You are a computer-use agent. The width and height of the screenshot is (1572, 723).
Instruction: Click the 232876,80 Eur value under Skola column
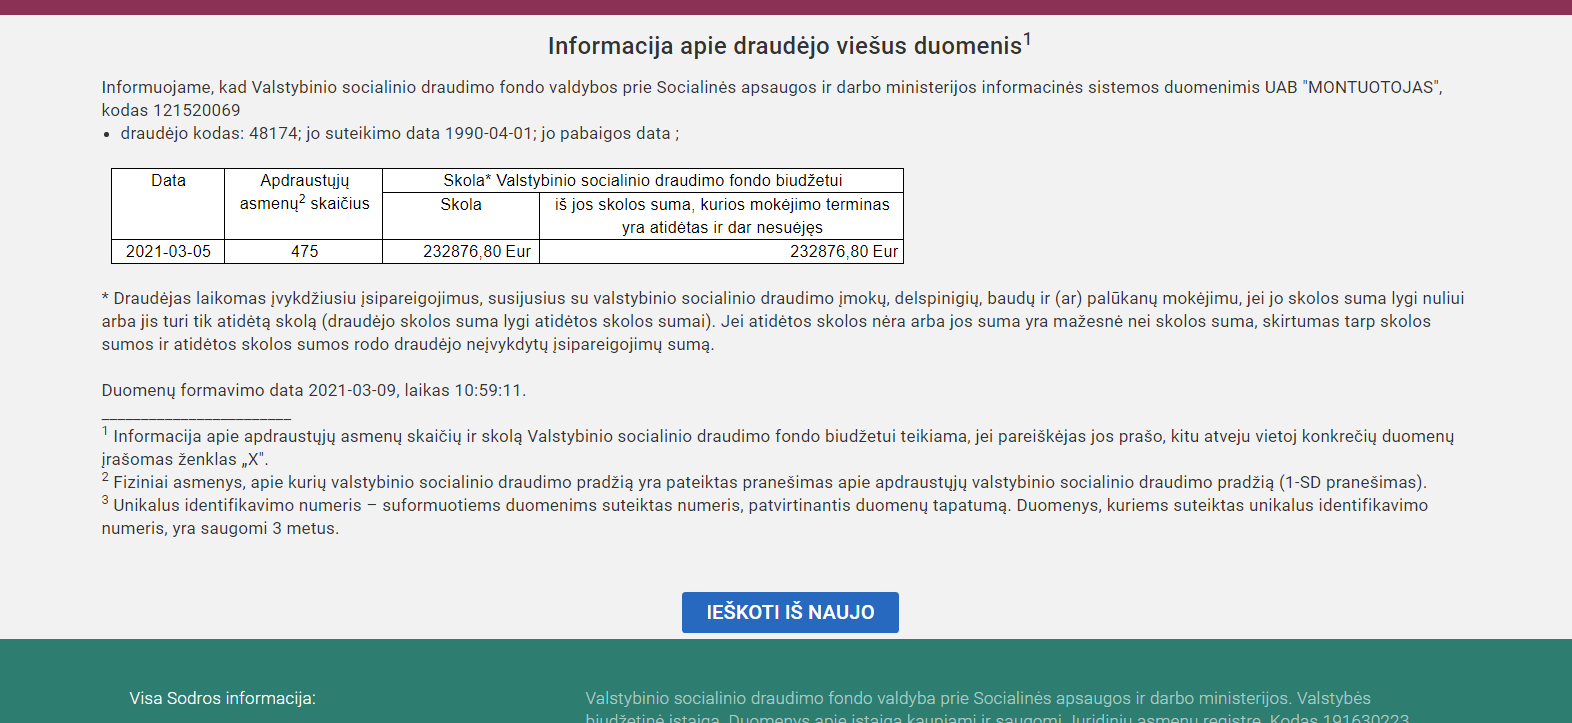476,252
